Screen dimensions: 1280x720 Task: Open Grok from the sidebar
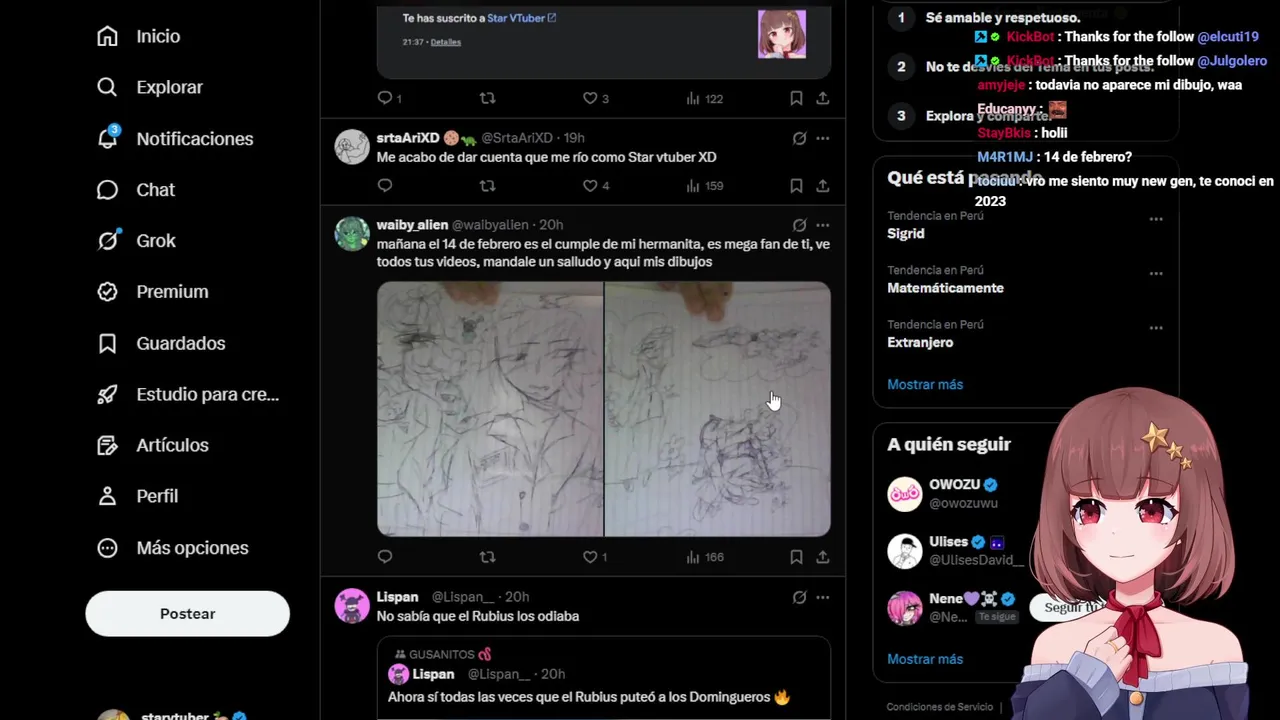155,241
